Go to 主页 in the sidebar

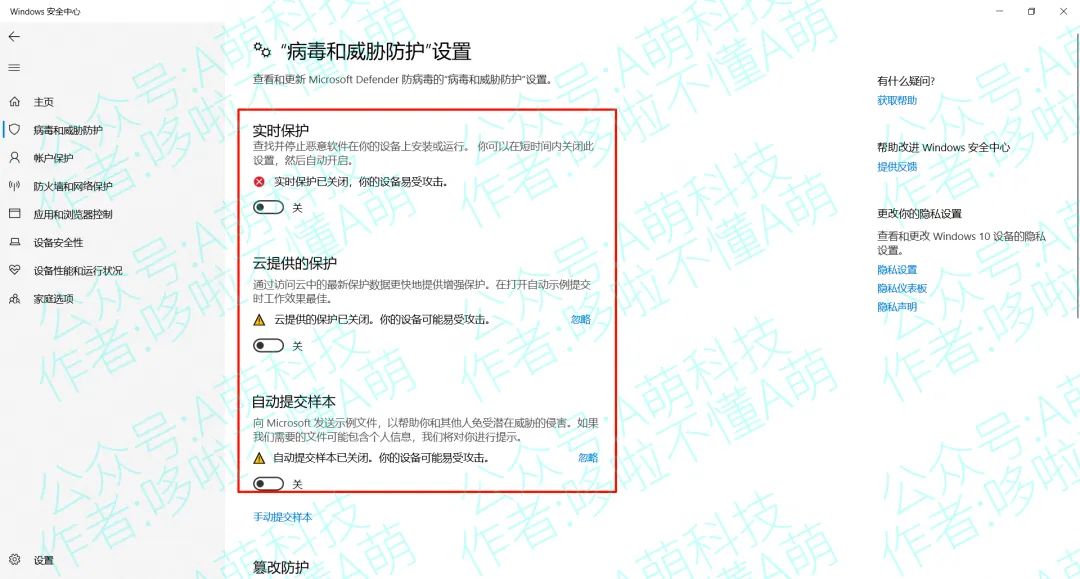(x=43, y=102)
